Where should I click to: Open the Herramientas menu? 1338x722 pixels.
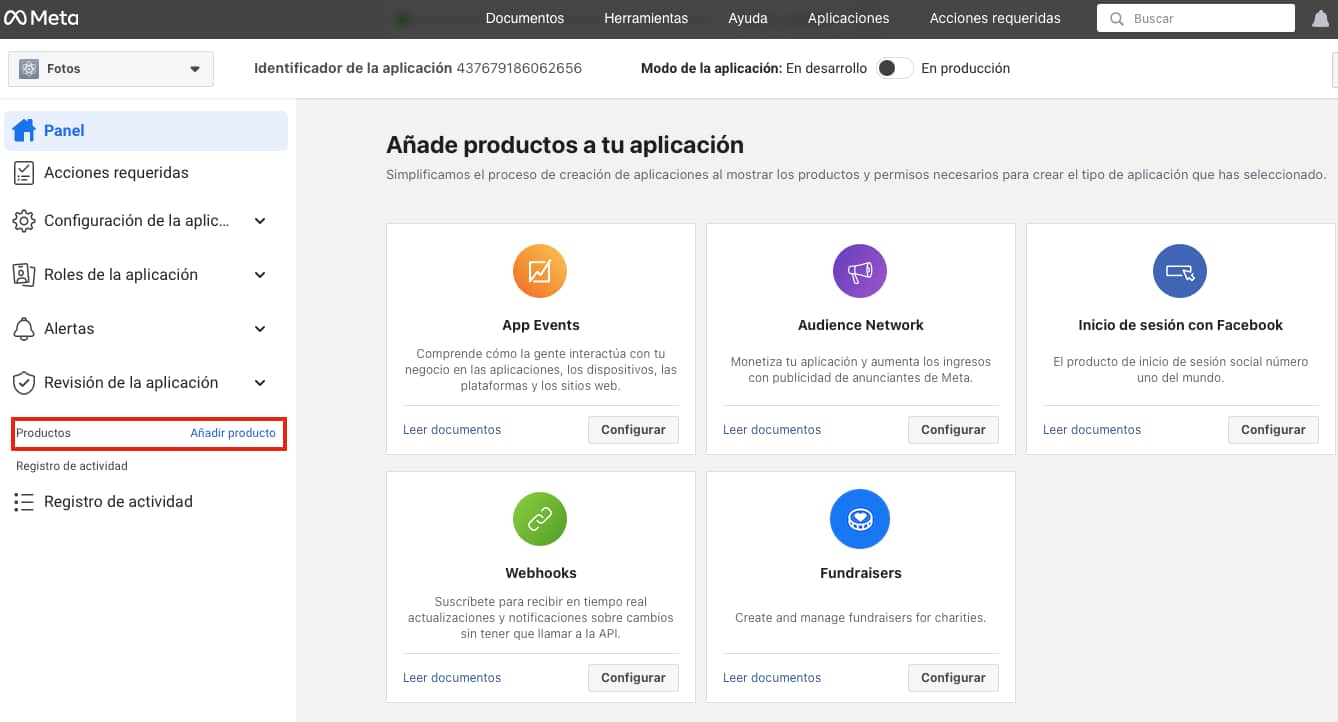pos(646,18)
